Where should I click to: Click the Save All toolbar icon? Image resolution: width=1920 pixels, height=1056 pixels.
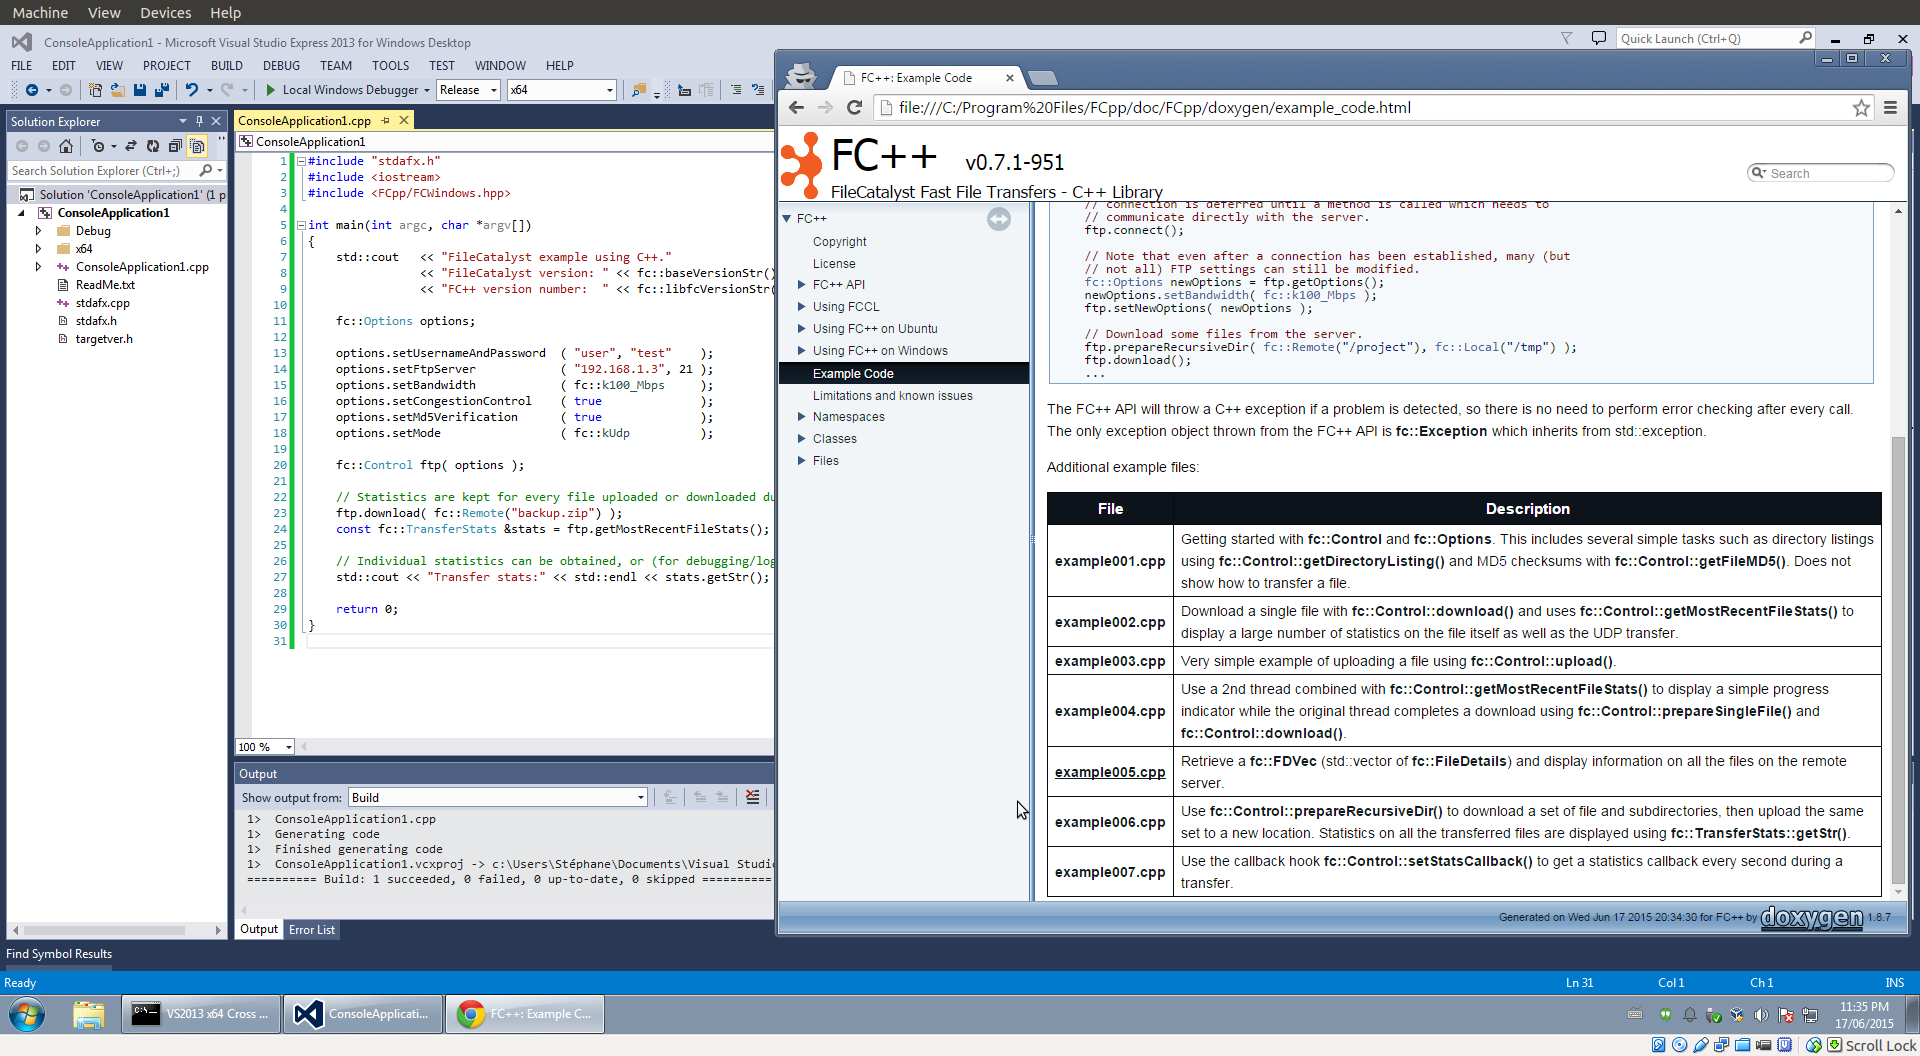(x=161, y=90)
